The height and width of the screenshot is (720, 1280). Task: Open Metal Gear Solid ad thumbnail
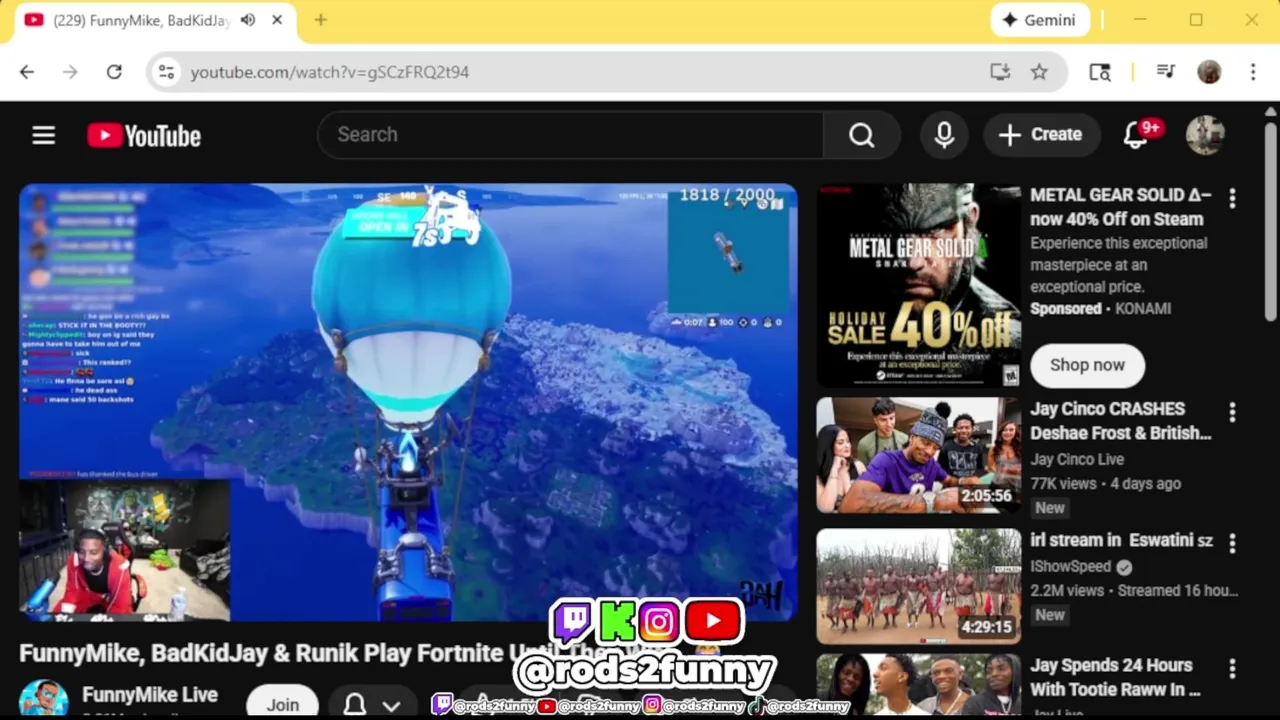(919, 286)
